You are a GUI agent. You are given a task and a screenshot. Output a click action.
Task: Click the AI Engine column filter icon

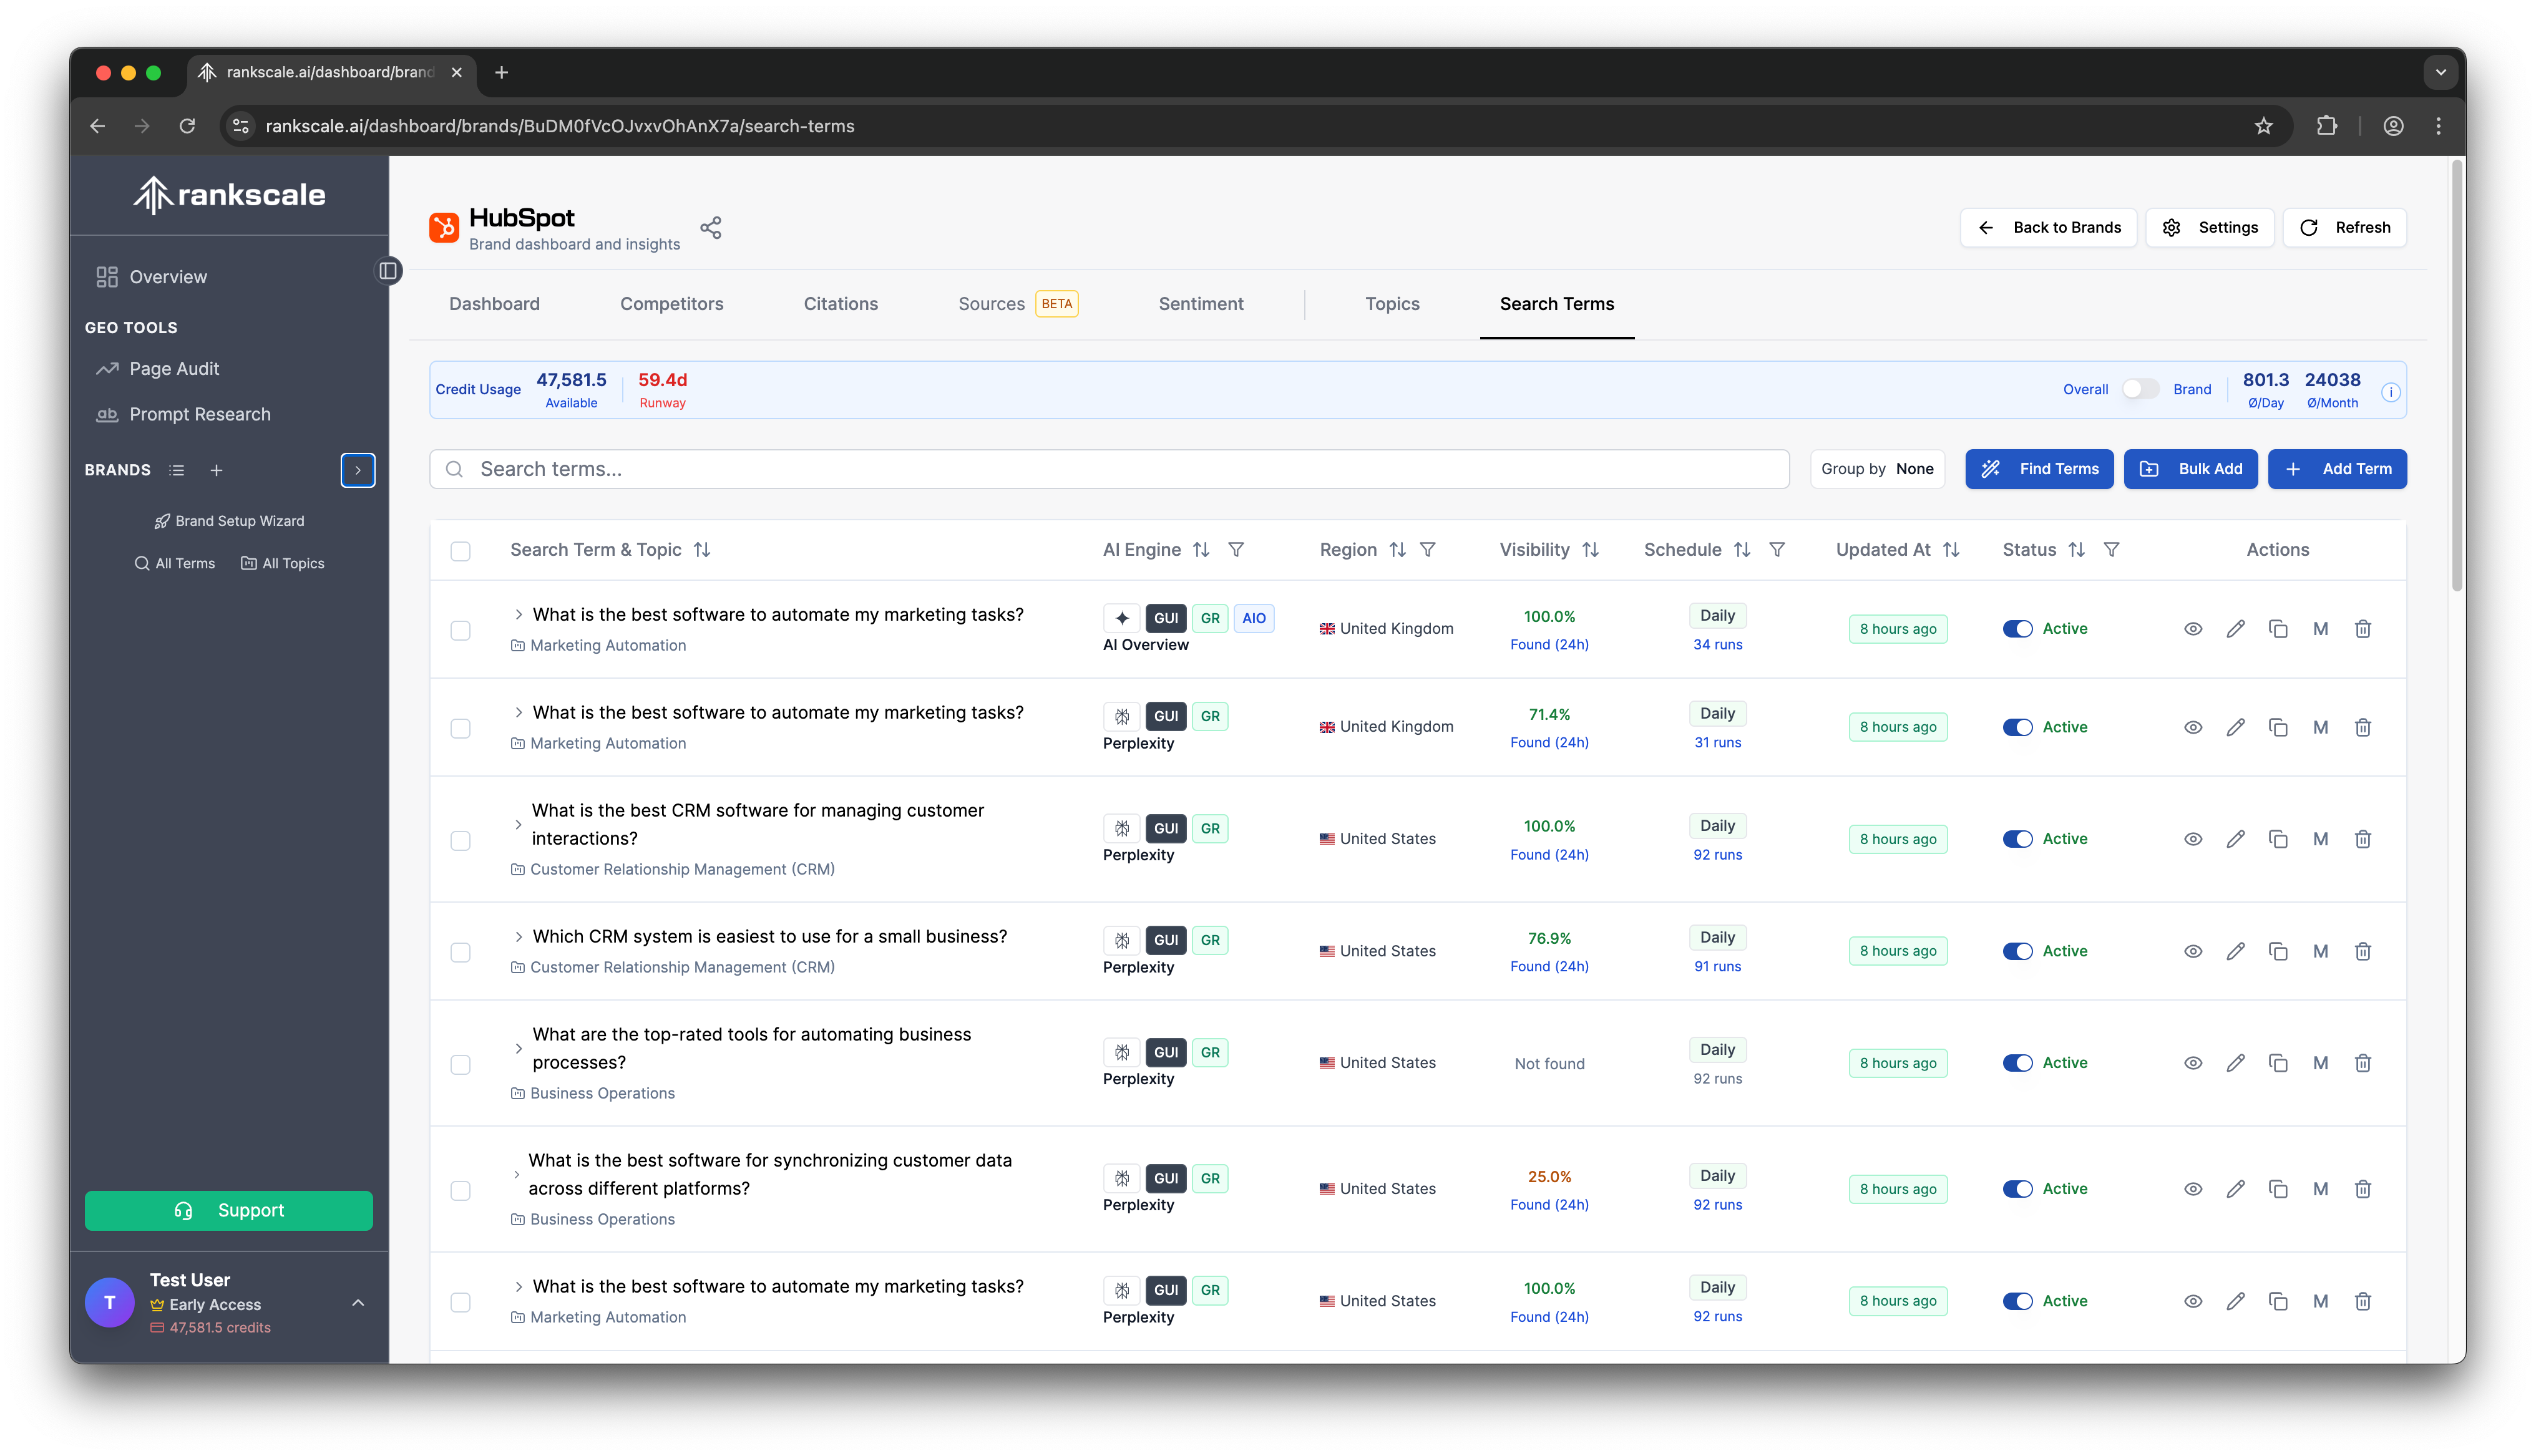[1236, 550]
